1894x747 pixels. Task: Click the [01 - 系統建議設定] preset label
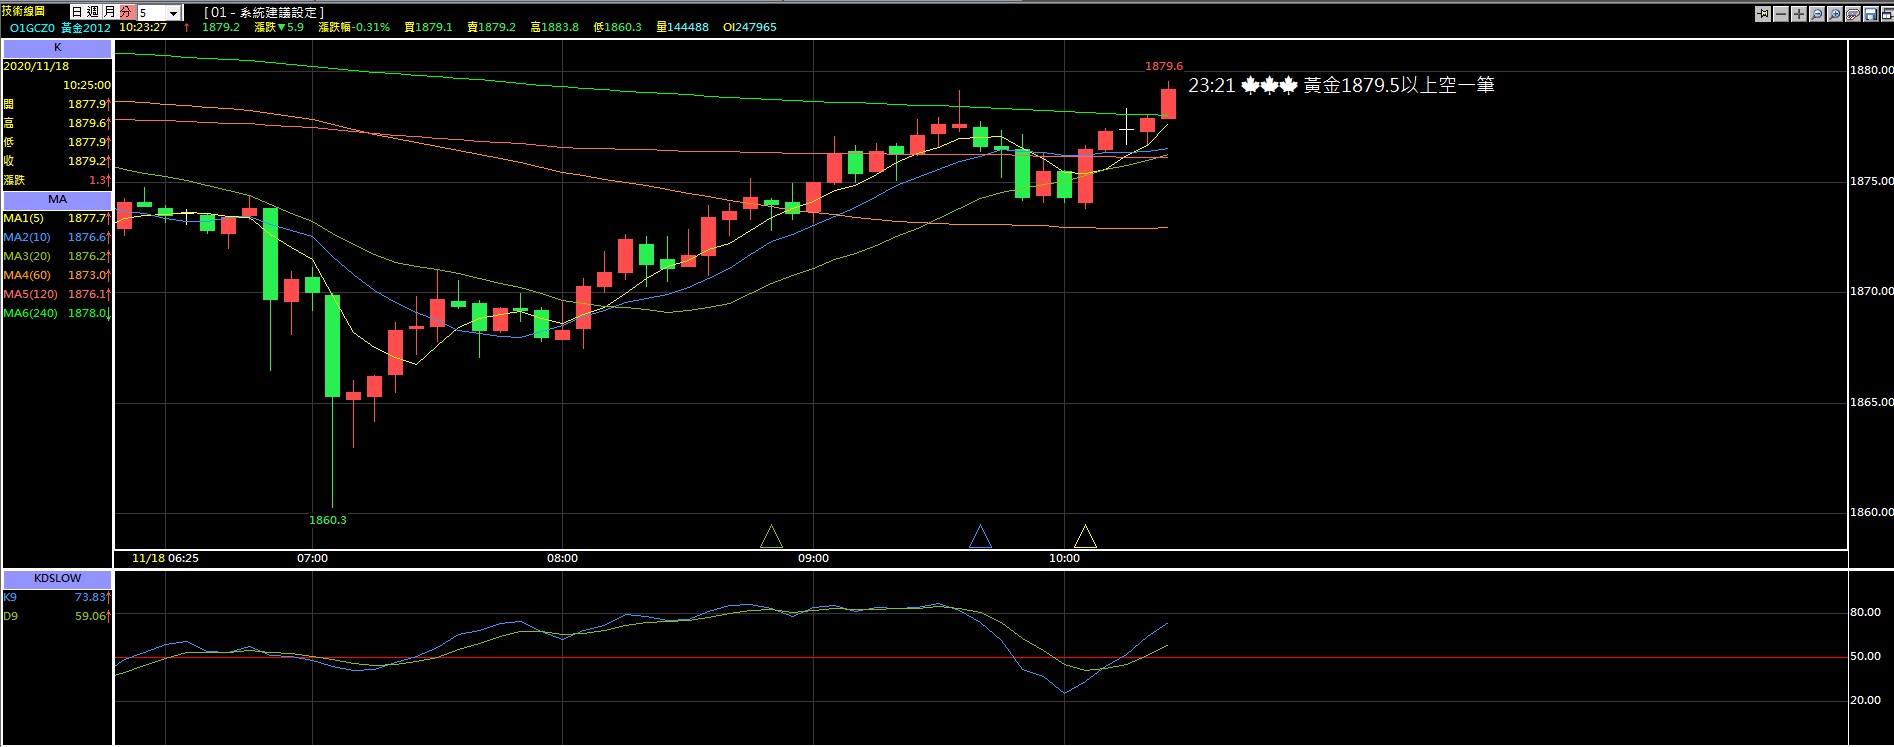click(x=264, y=13)
